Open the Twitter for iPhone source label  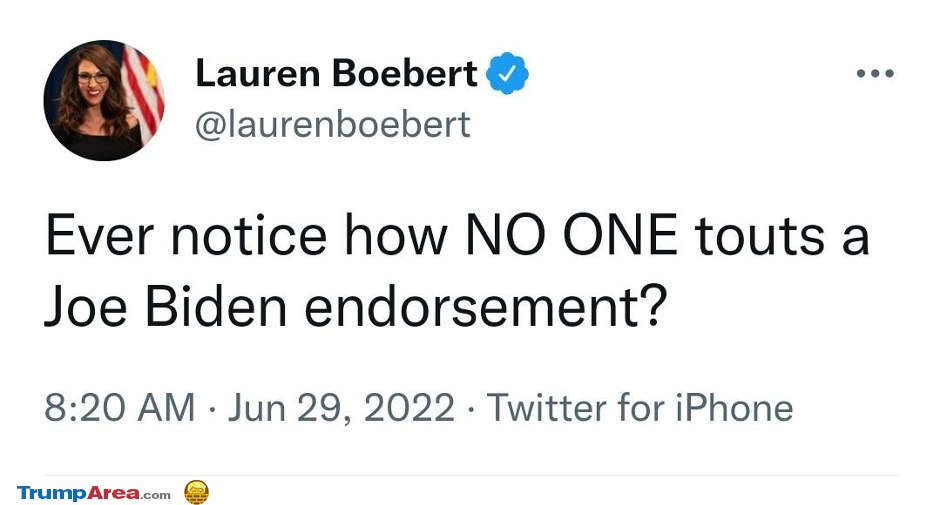(639, 408)
